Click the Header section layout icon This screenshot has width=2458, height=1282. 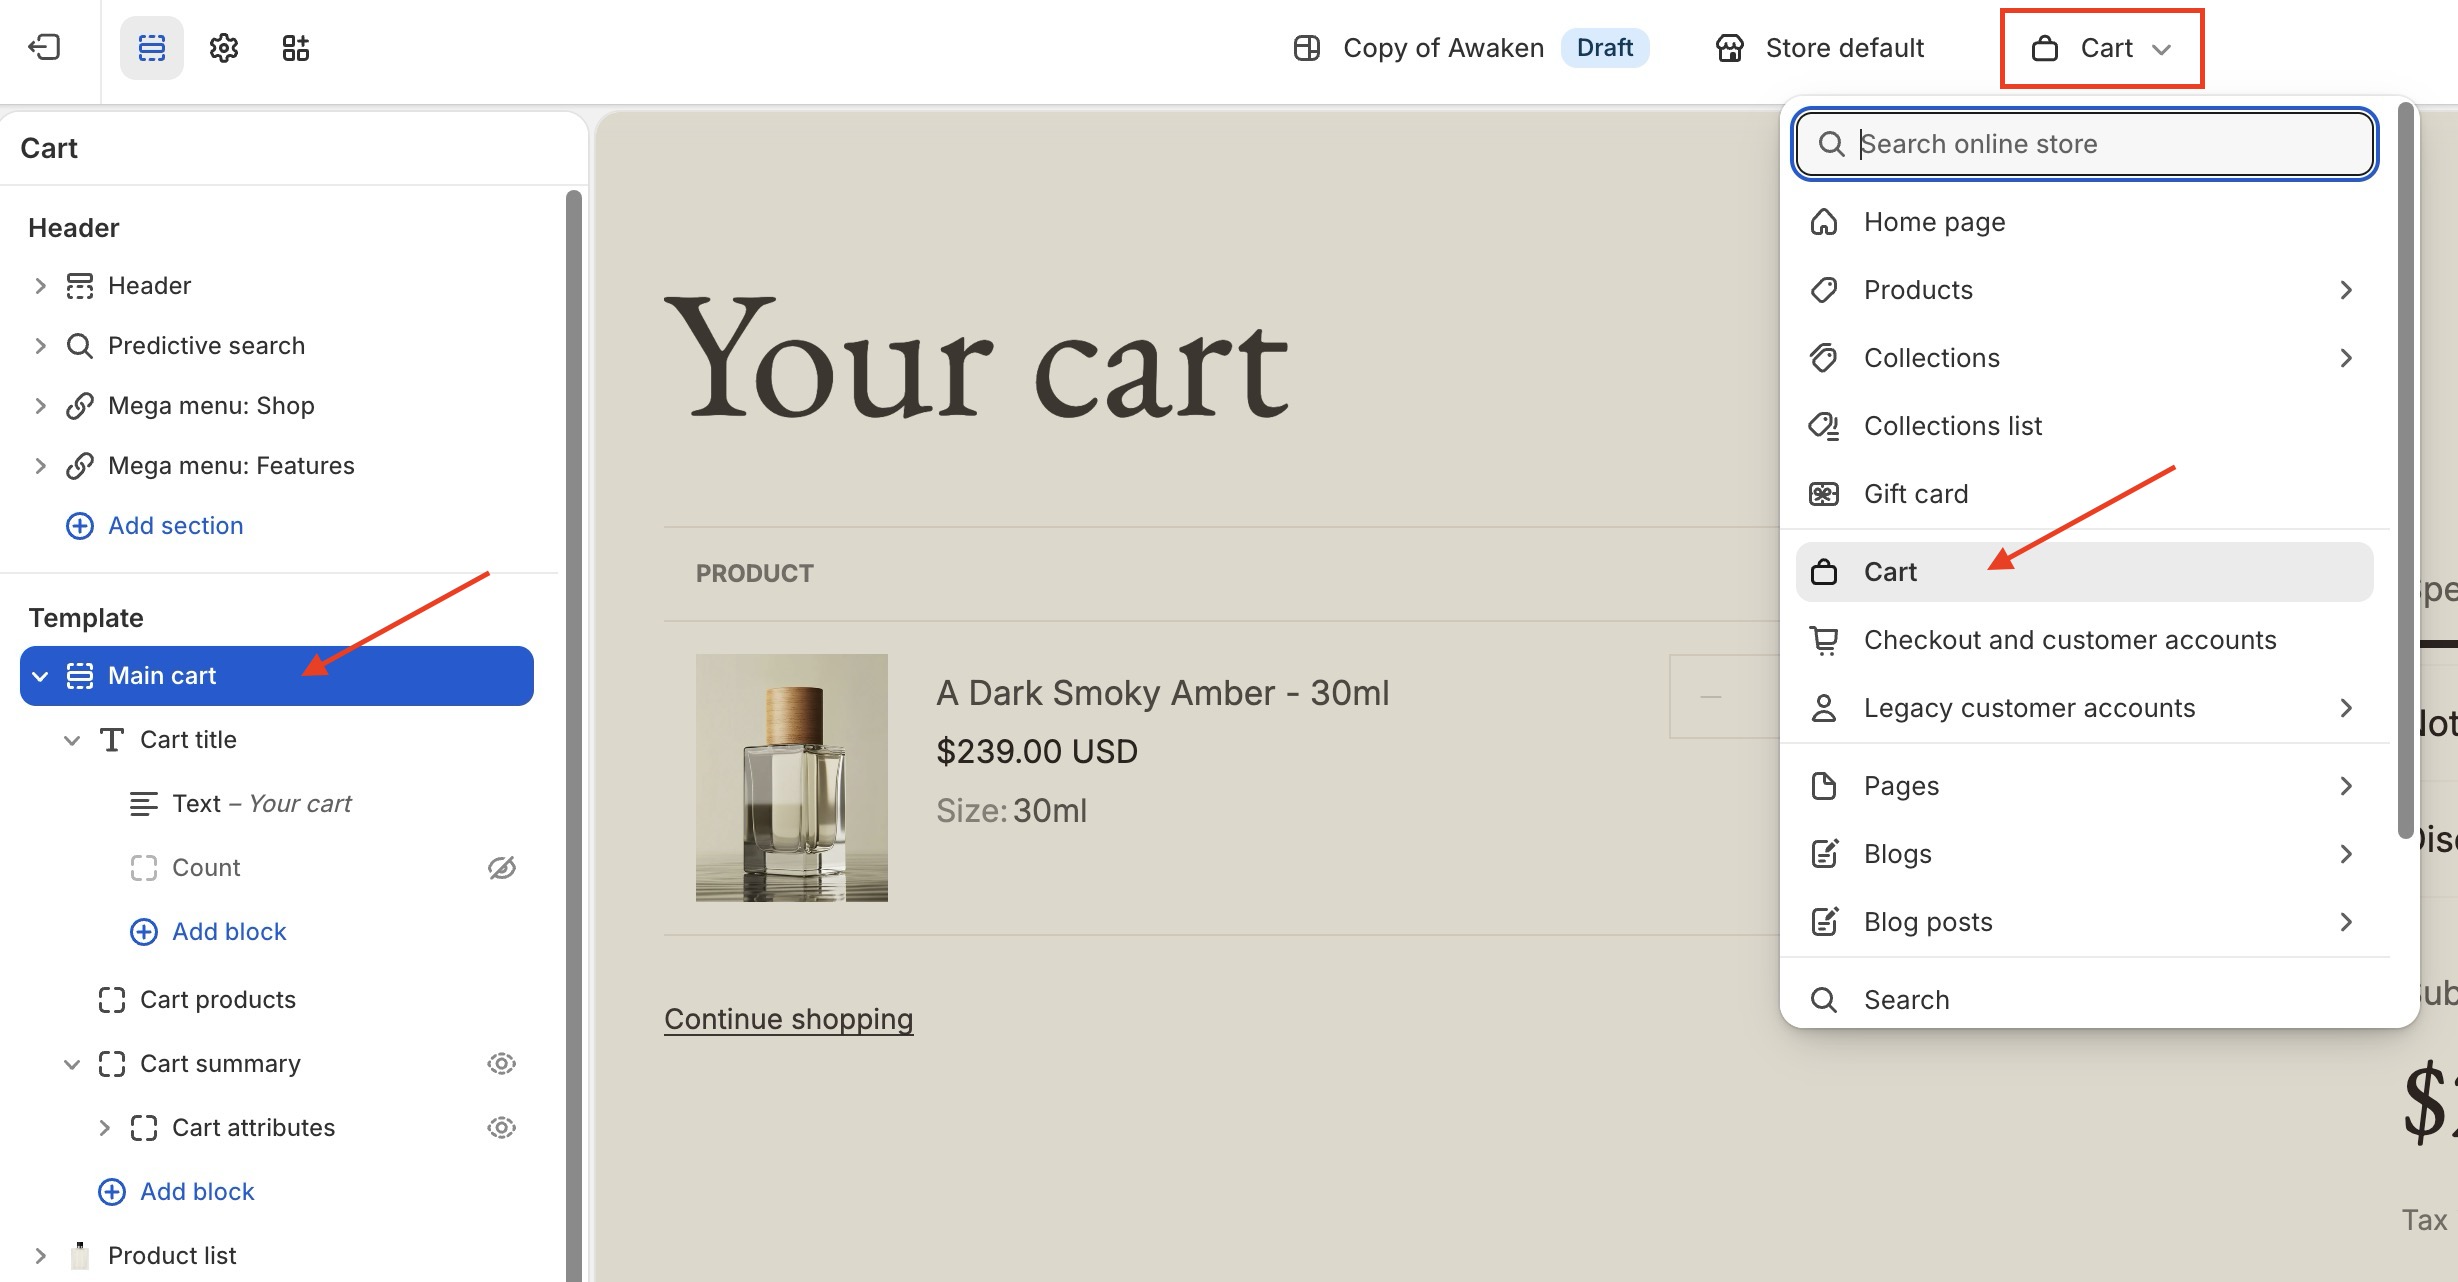tap(80, 286)
